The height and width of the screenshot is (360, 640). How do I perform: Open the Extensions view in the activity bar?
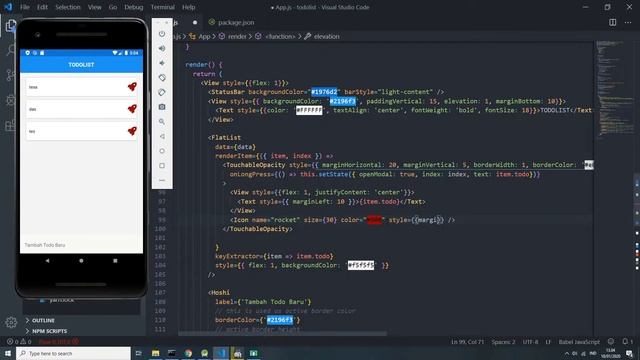coord(11,125)
